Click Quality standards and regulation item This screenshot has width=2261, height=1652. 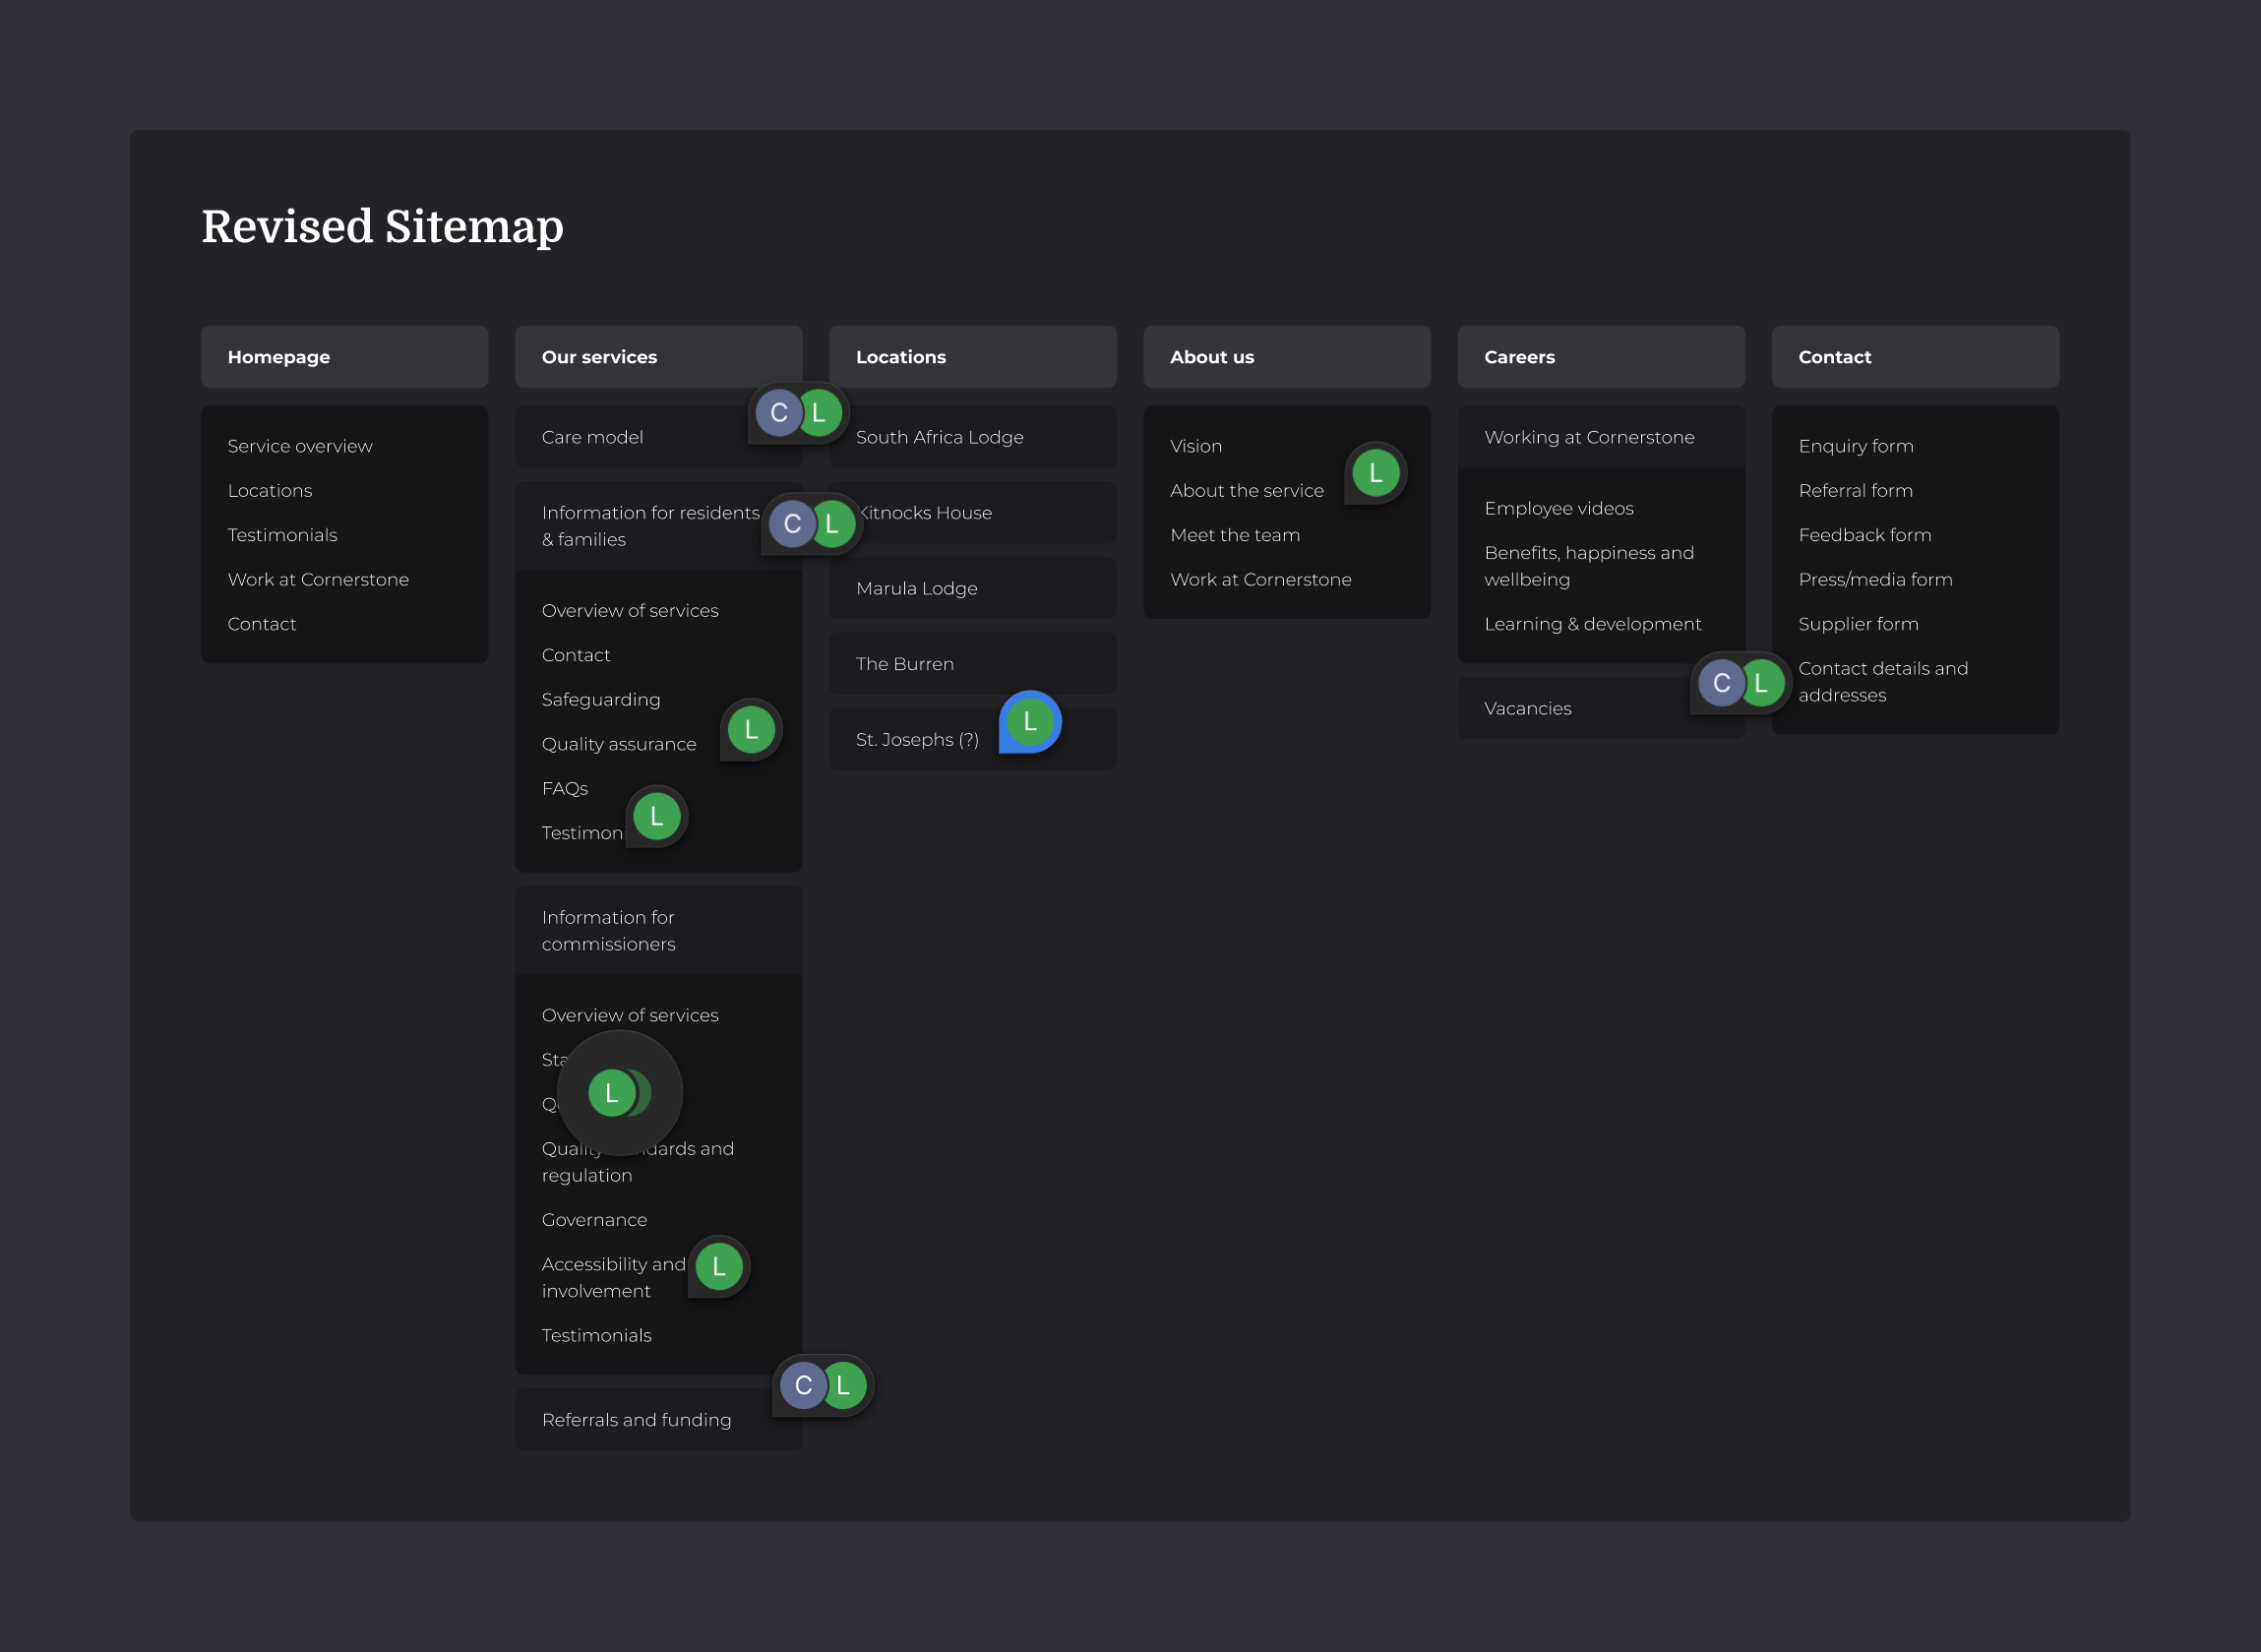638,1162
